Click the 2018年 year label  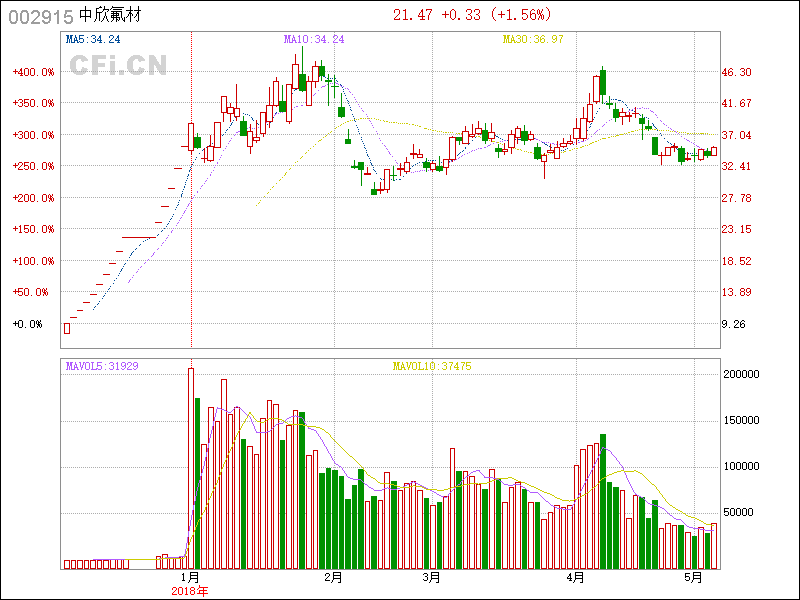pyautogui.click(x=189, y=591)
